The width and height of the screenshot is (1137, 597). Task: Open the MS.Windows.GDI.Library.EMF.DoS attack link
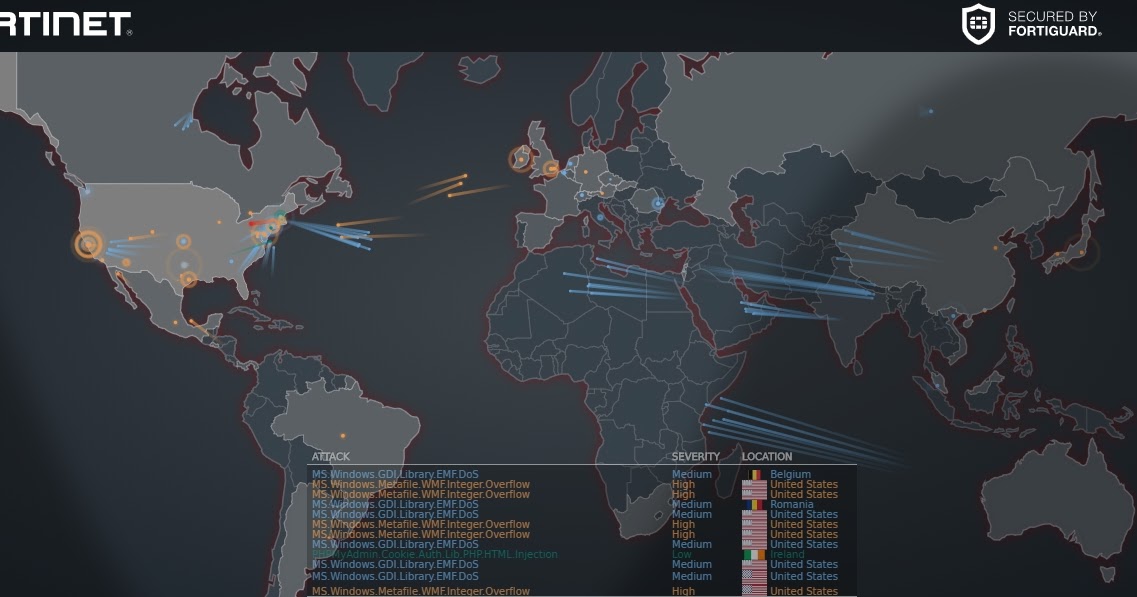click(396, 474)
